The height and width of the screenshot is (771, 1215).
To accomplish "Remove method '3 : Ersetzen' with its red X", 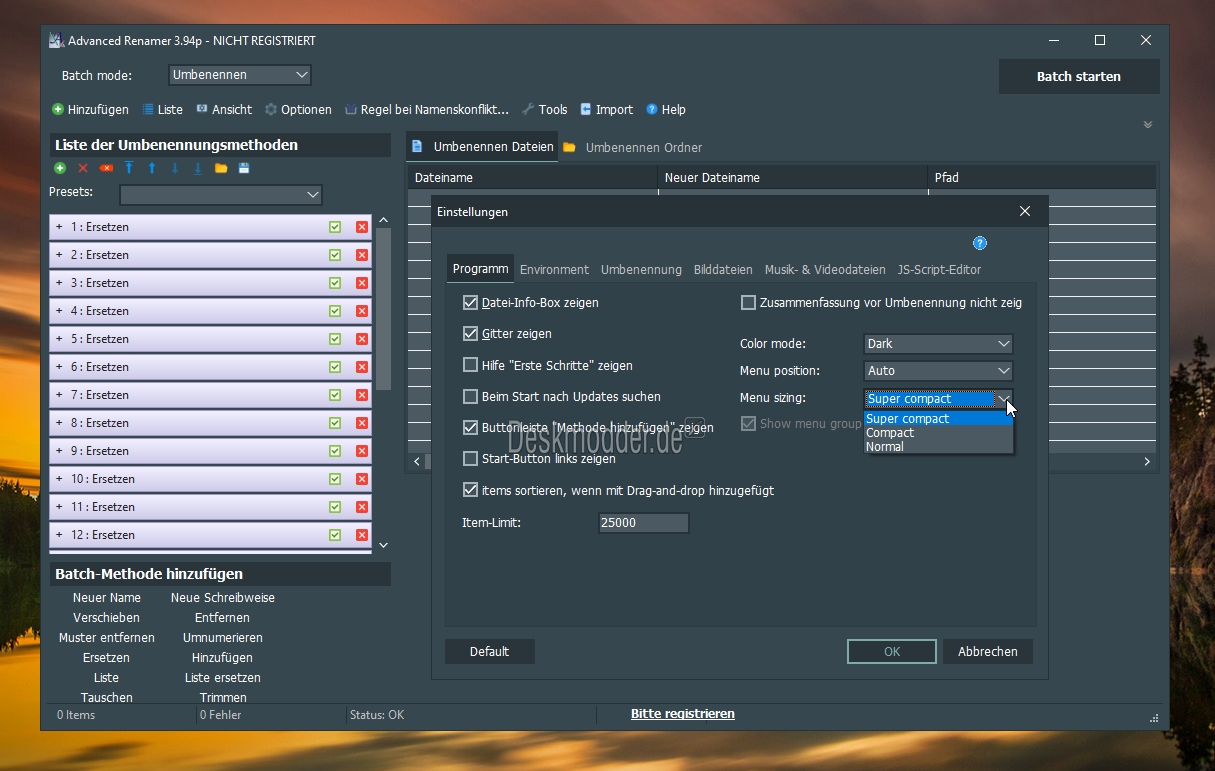I will tap(362, 283).
